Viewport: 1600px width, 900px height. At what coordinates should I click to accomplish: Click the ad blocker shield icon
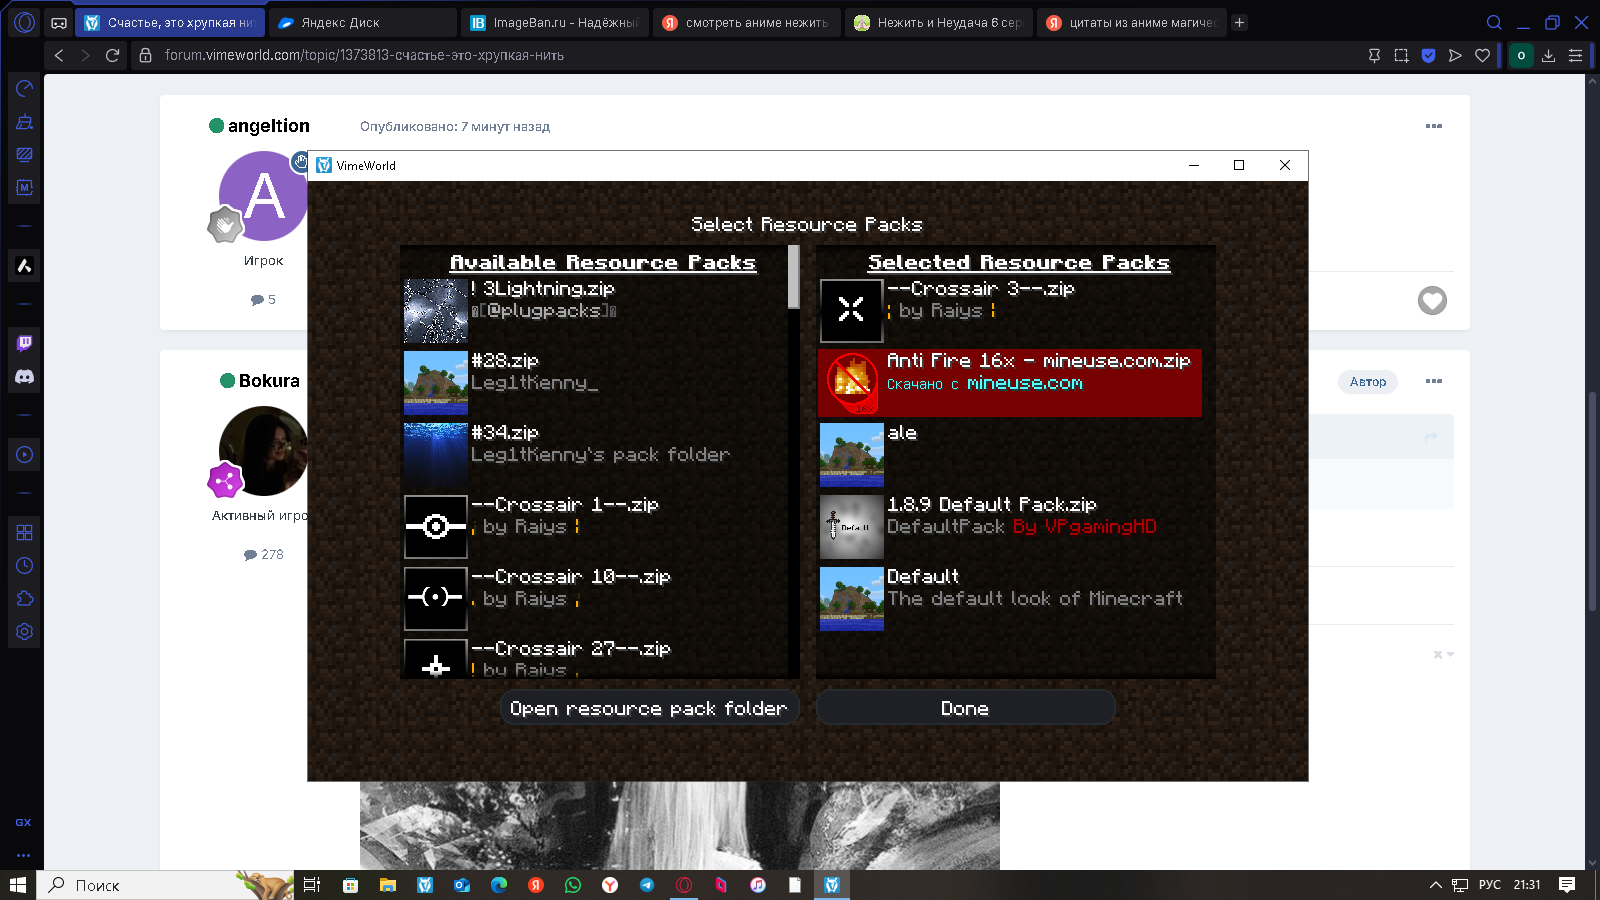[1428, 55]
